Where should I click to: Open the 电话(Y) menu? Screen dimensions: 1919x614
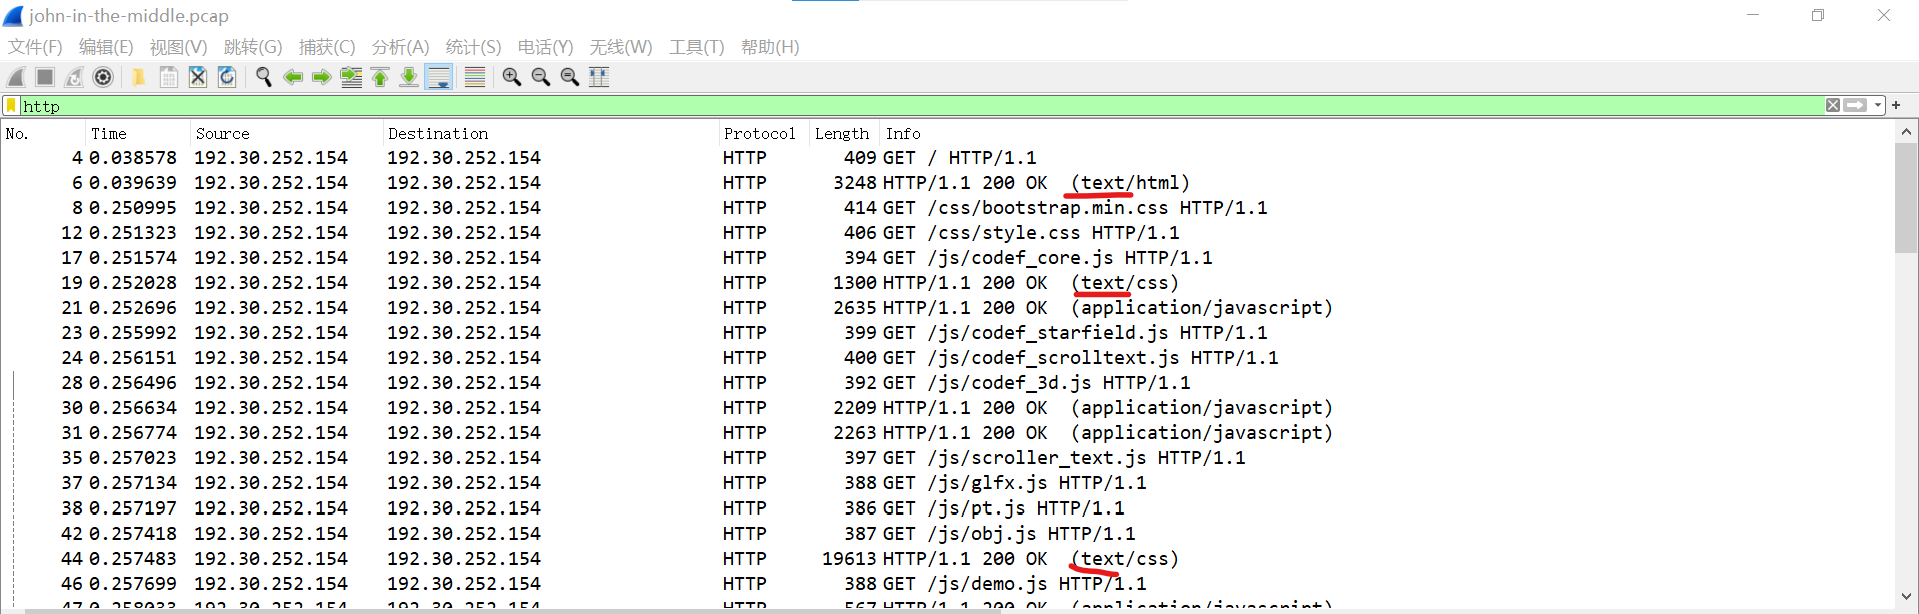coord(545,47)
